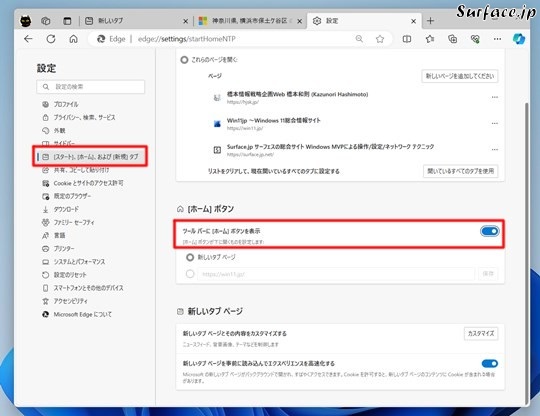Open 外観 settings
This screenshot has height=416, width=540.
coord(59,131)
